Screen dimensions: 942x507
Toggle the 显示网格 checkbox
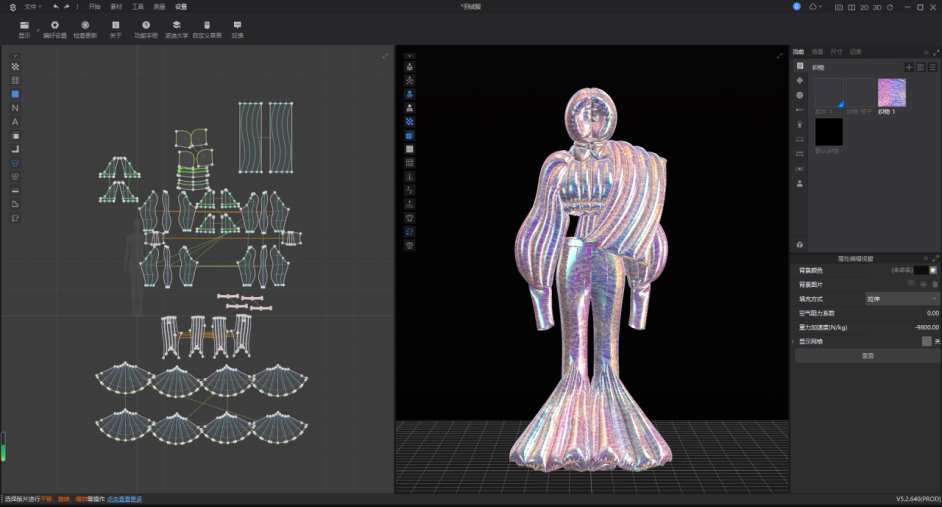[x=927, y=341]
